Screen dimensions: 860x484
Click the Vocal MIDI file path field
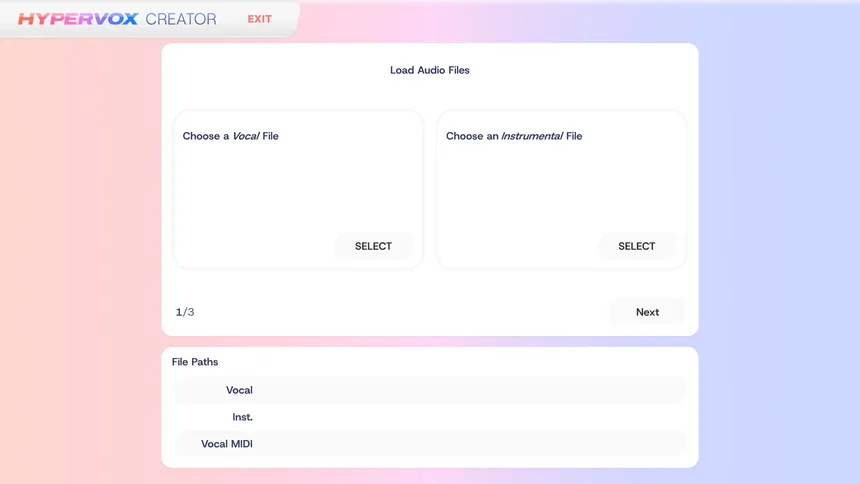click(x=470, y=444)
